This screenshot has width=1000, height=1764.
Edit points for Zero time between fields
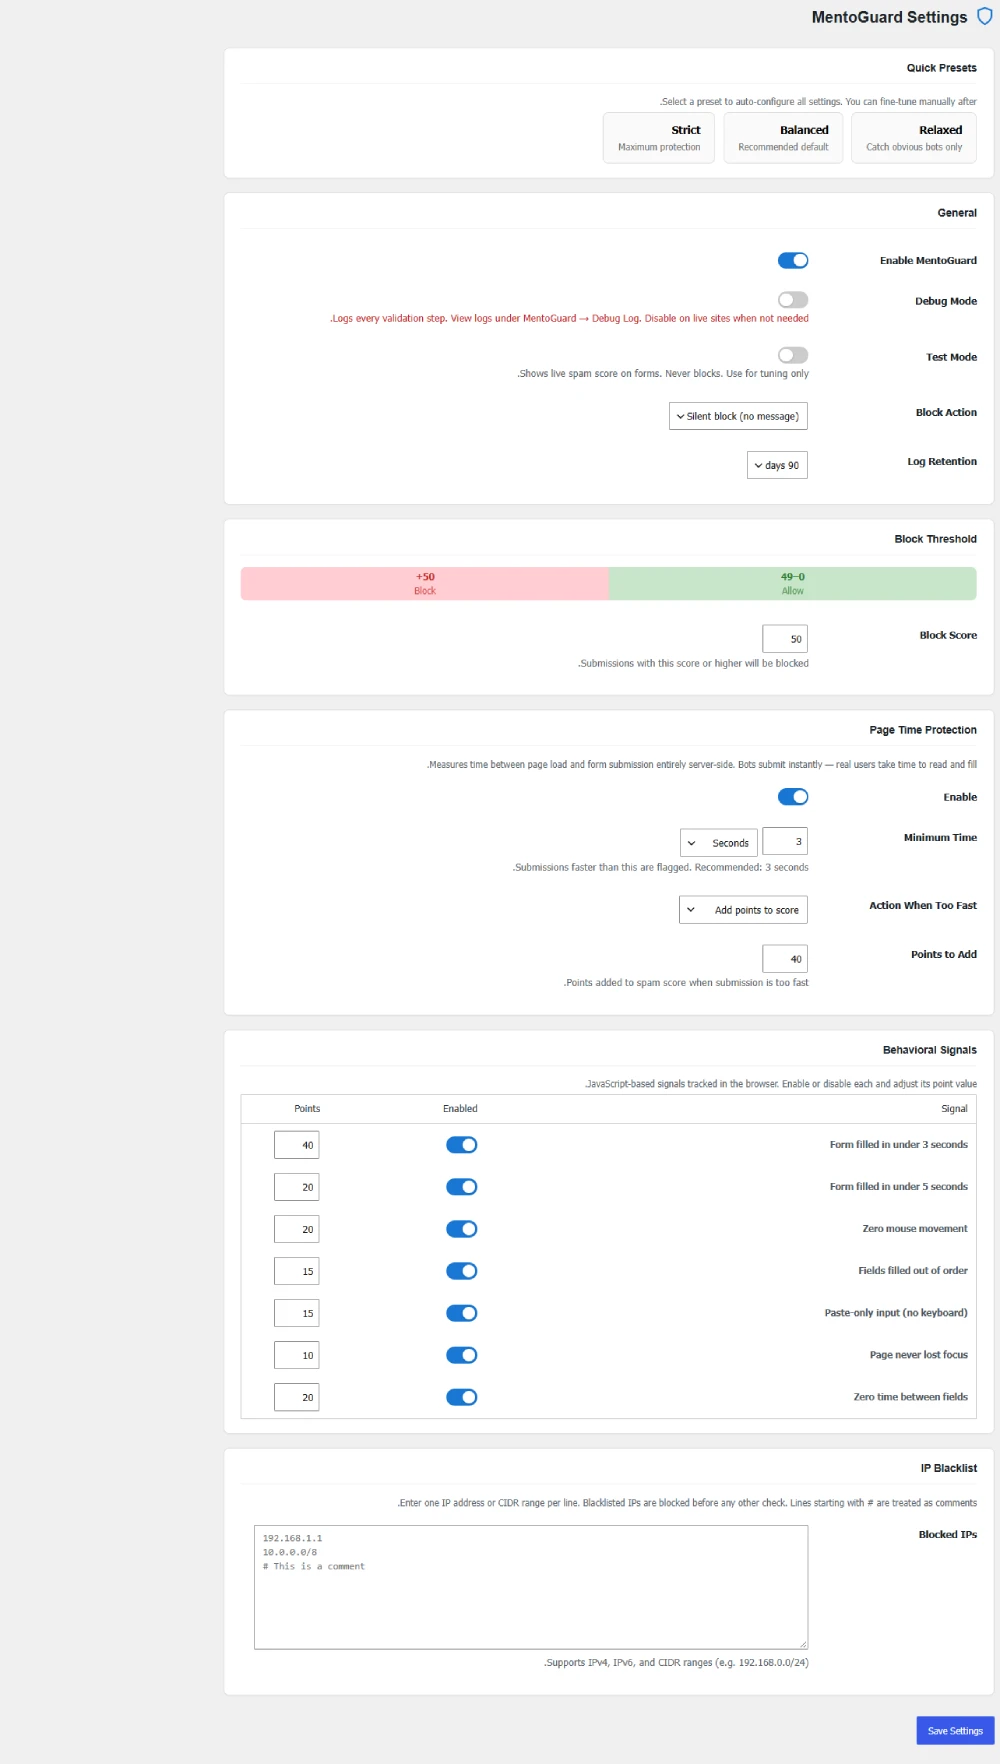(x=297, y=1397)
